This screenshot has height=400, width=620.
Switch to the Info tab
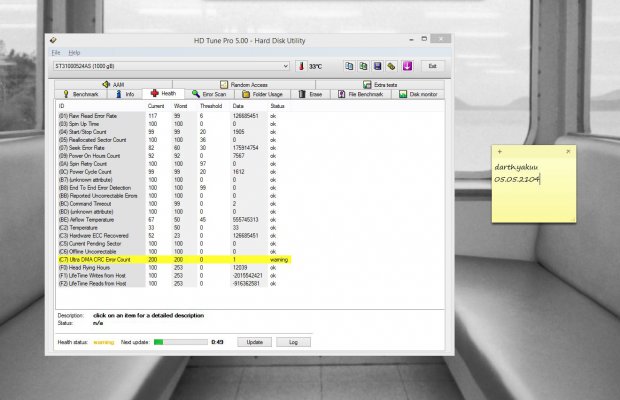coord(125,94)
